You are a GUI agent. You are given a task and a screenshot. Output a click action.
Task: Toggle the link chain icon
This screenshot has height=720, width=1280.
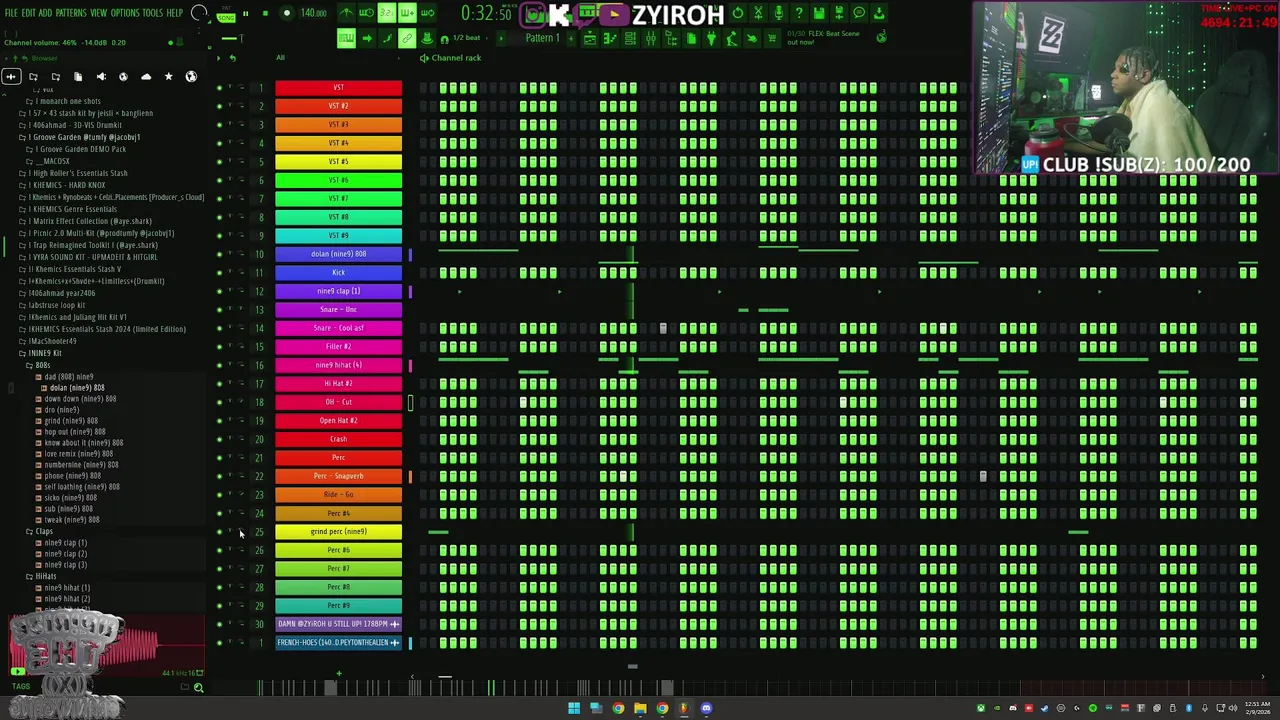(407, 38)
